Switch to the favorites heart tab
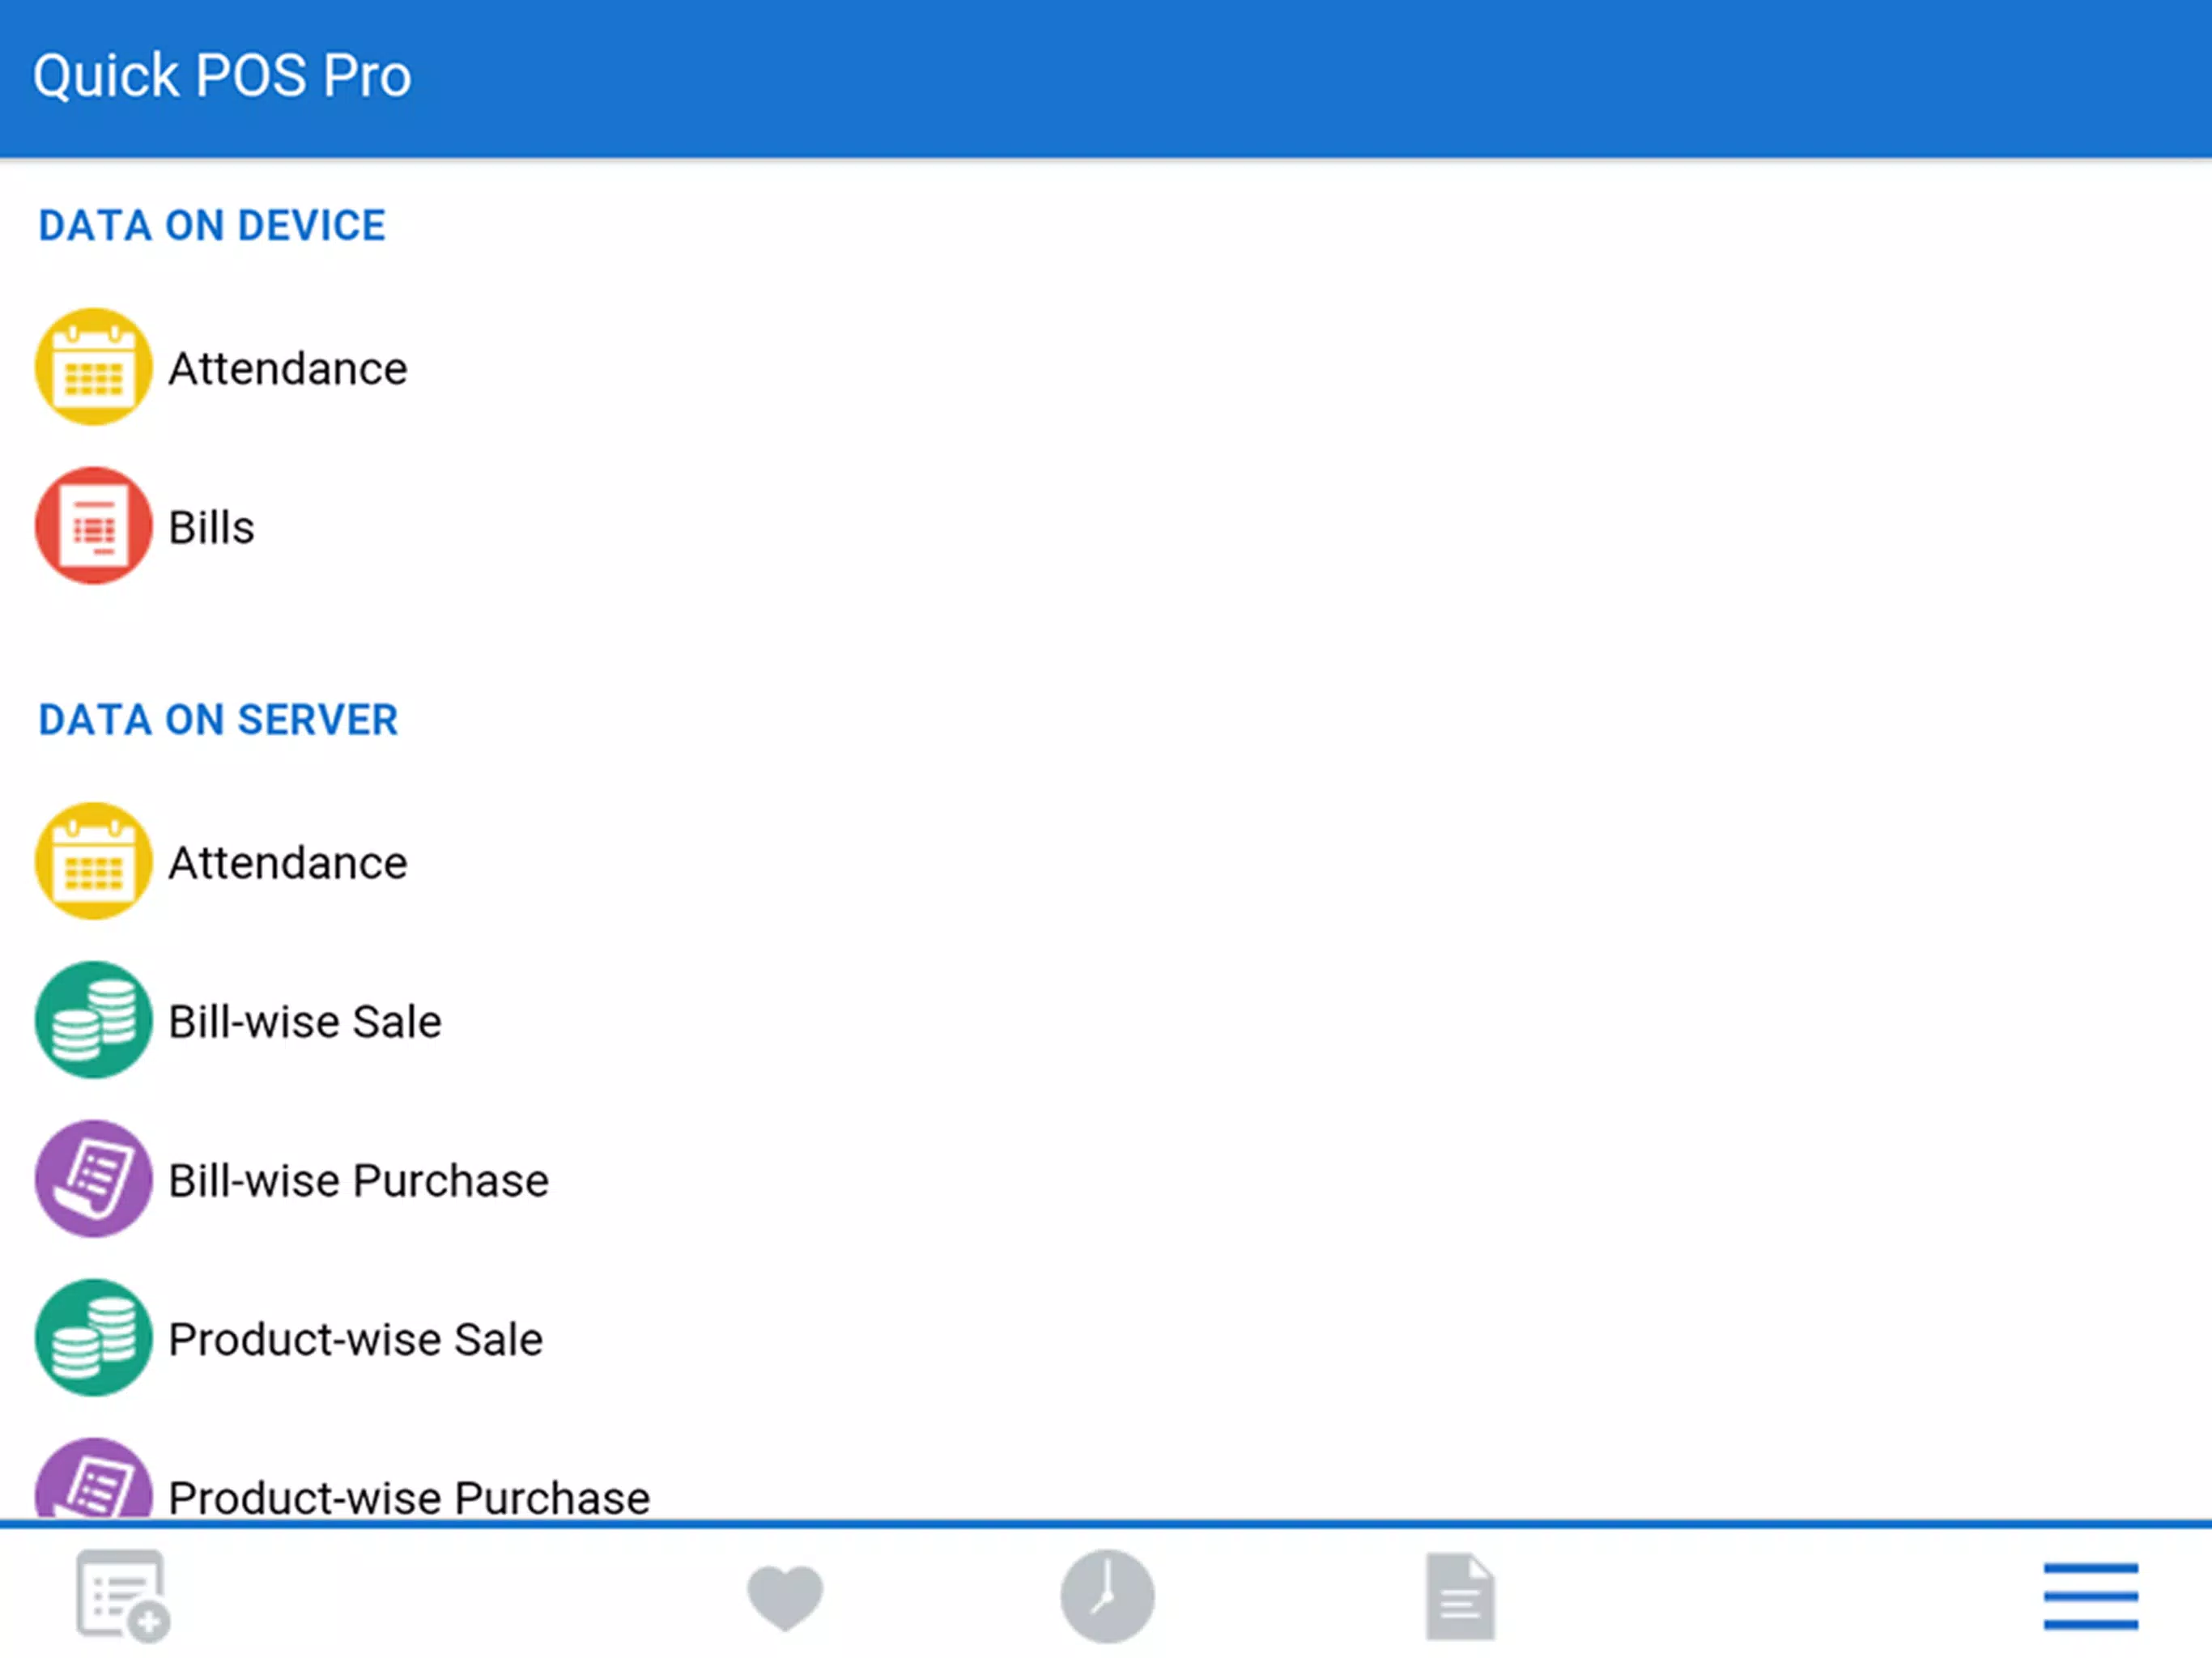The image size is (2212, 1658). coord(785,1598)
